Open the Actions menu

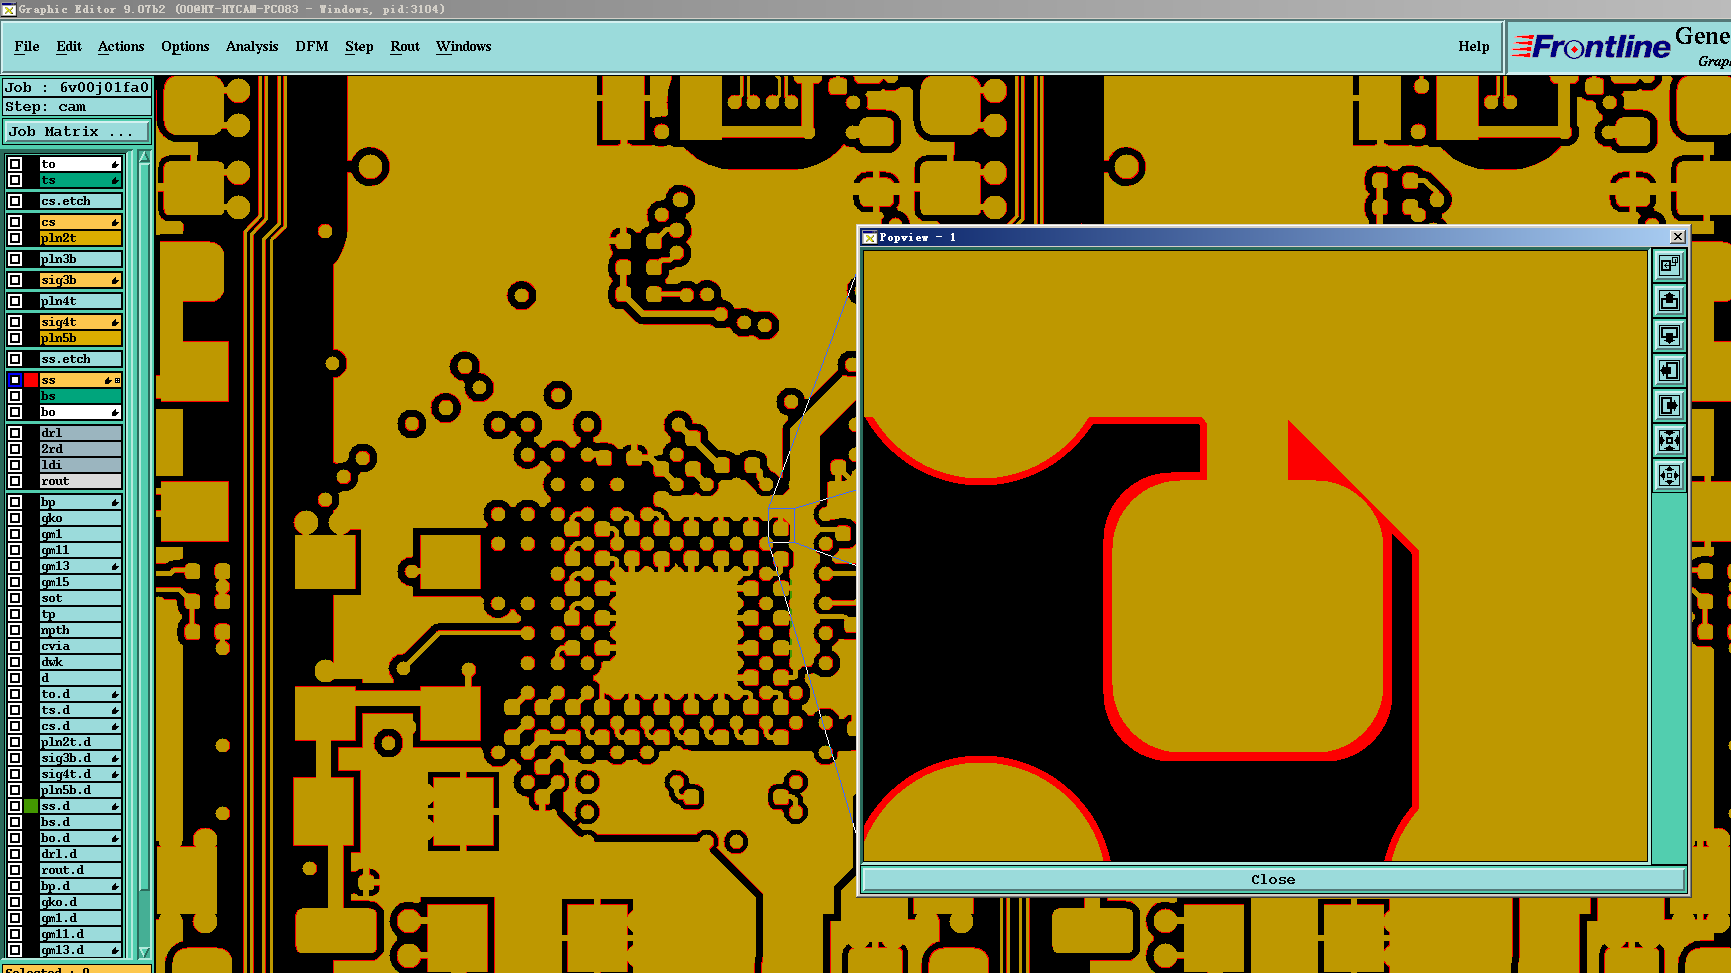121,46
